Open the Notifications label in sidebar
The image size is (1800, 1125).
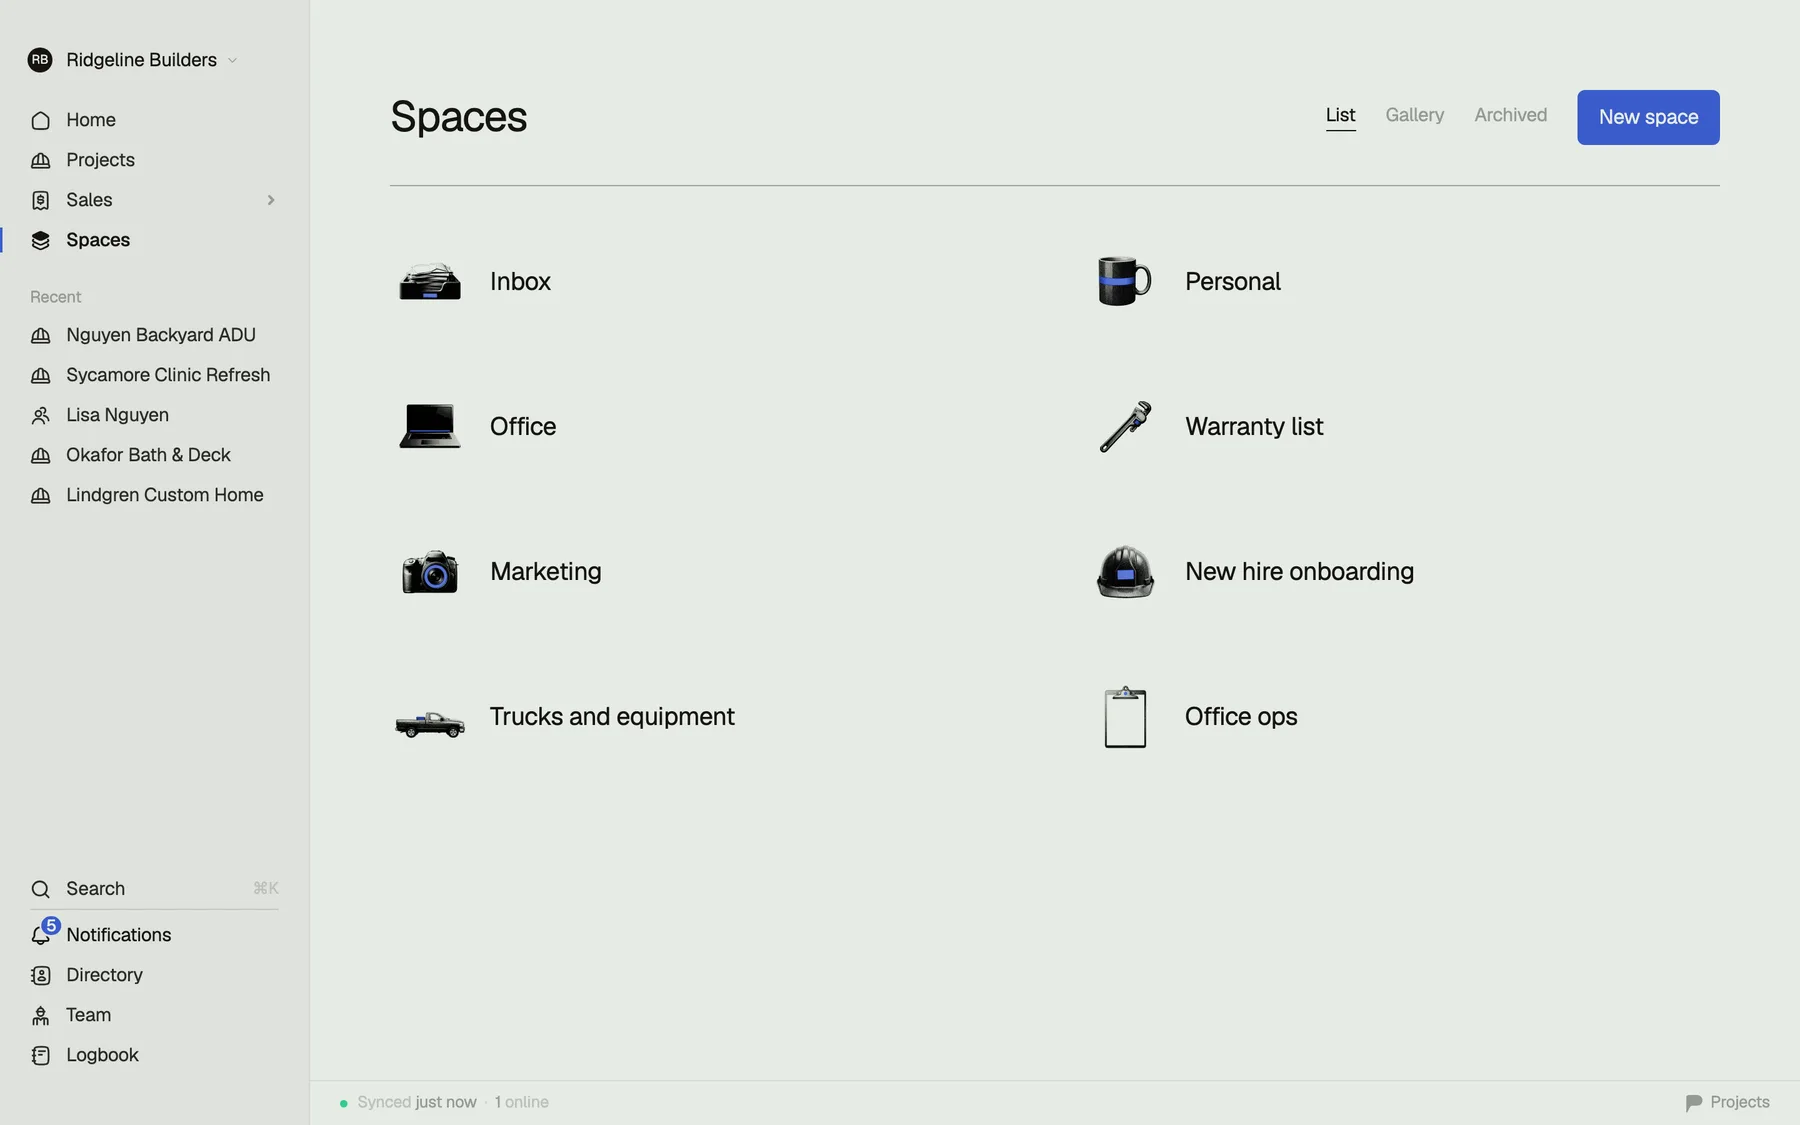click(x=119, y=935)
